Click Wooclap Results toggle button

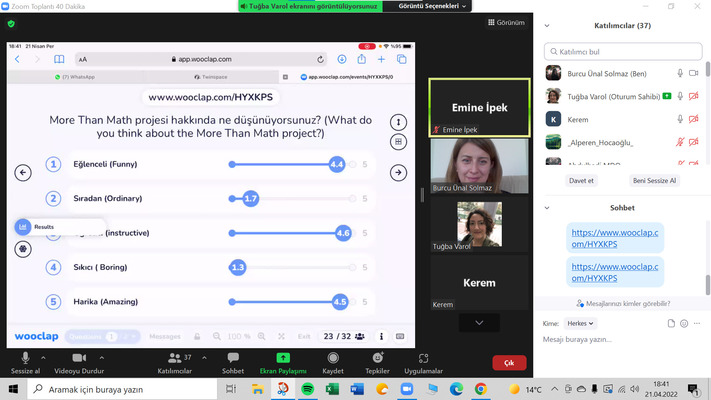(23, 227)
